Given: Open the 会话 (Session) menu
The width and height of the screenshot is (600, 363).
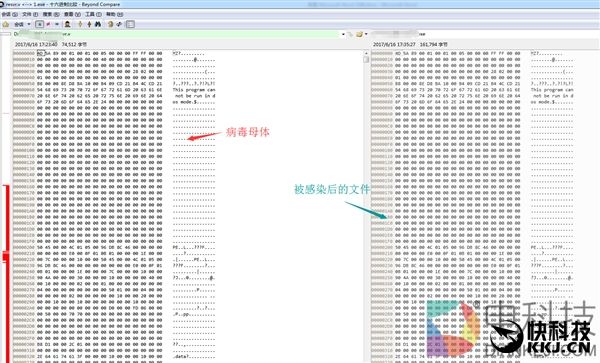Looking at the screenshot, I should pos(10,14).
